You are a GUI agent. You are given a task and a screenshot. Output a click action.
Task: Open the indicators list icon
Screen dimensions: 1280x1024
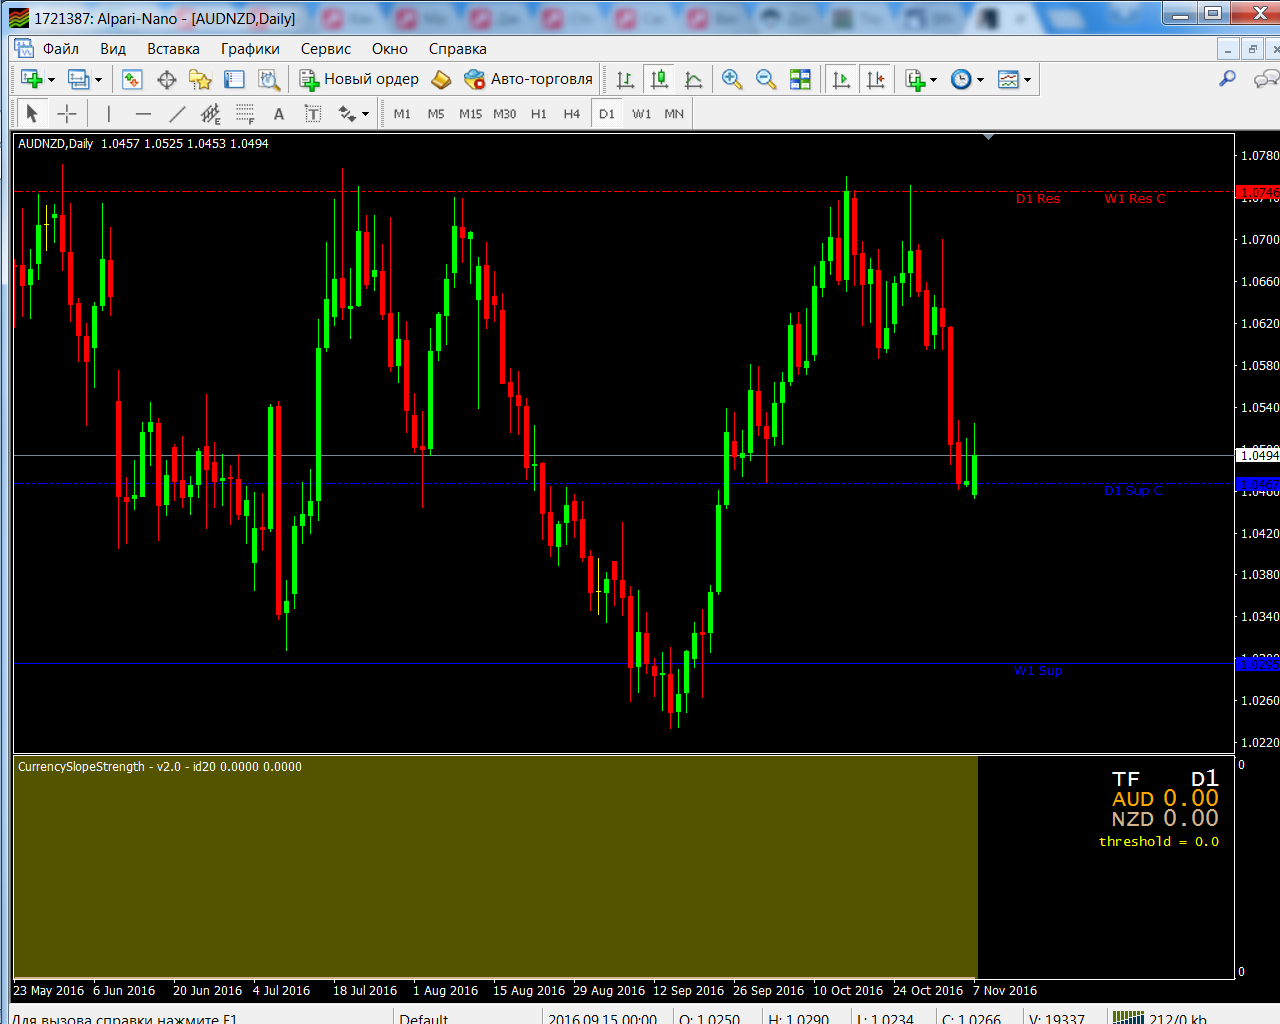tap(914, 79)
